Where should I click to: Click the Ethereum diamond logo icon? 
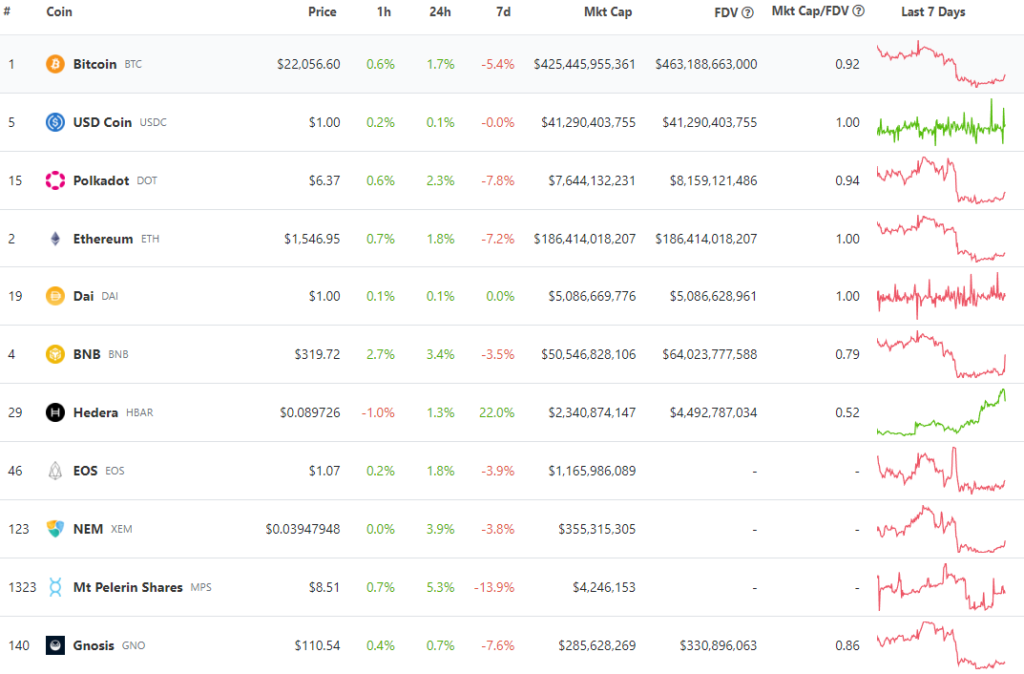click(56, 238)
